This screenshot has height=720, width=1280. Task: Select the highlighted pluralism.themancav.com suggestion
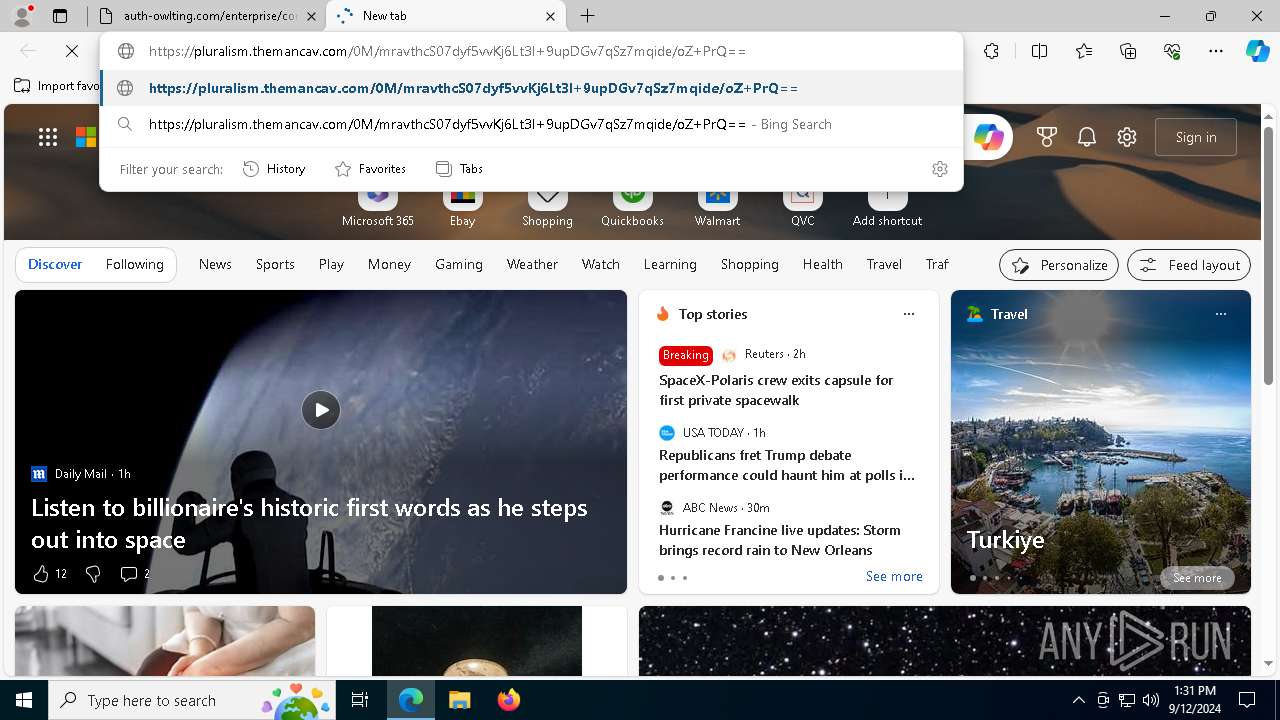pos(532,88)
